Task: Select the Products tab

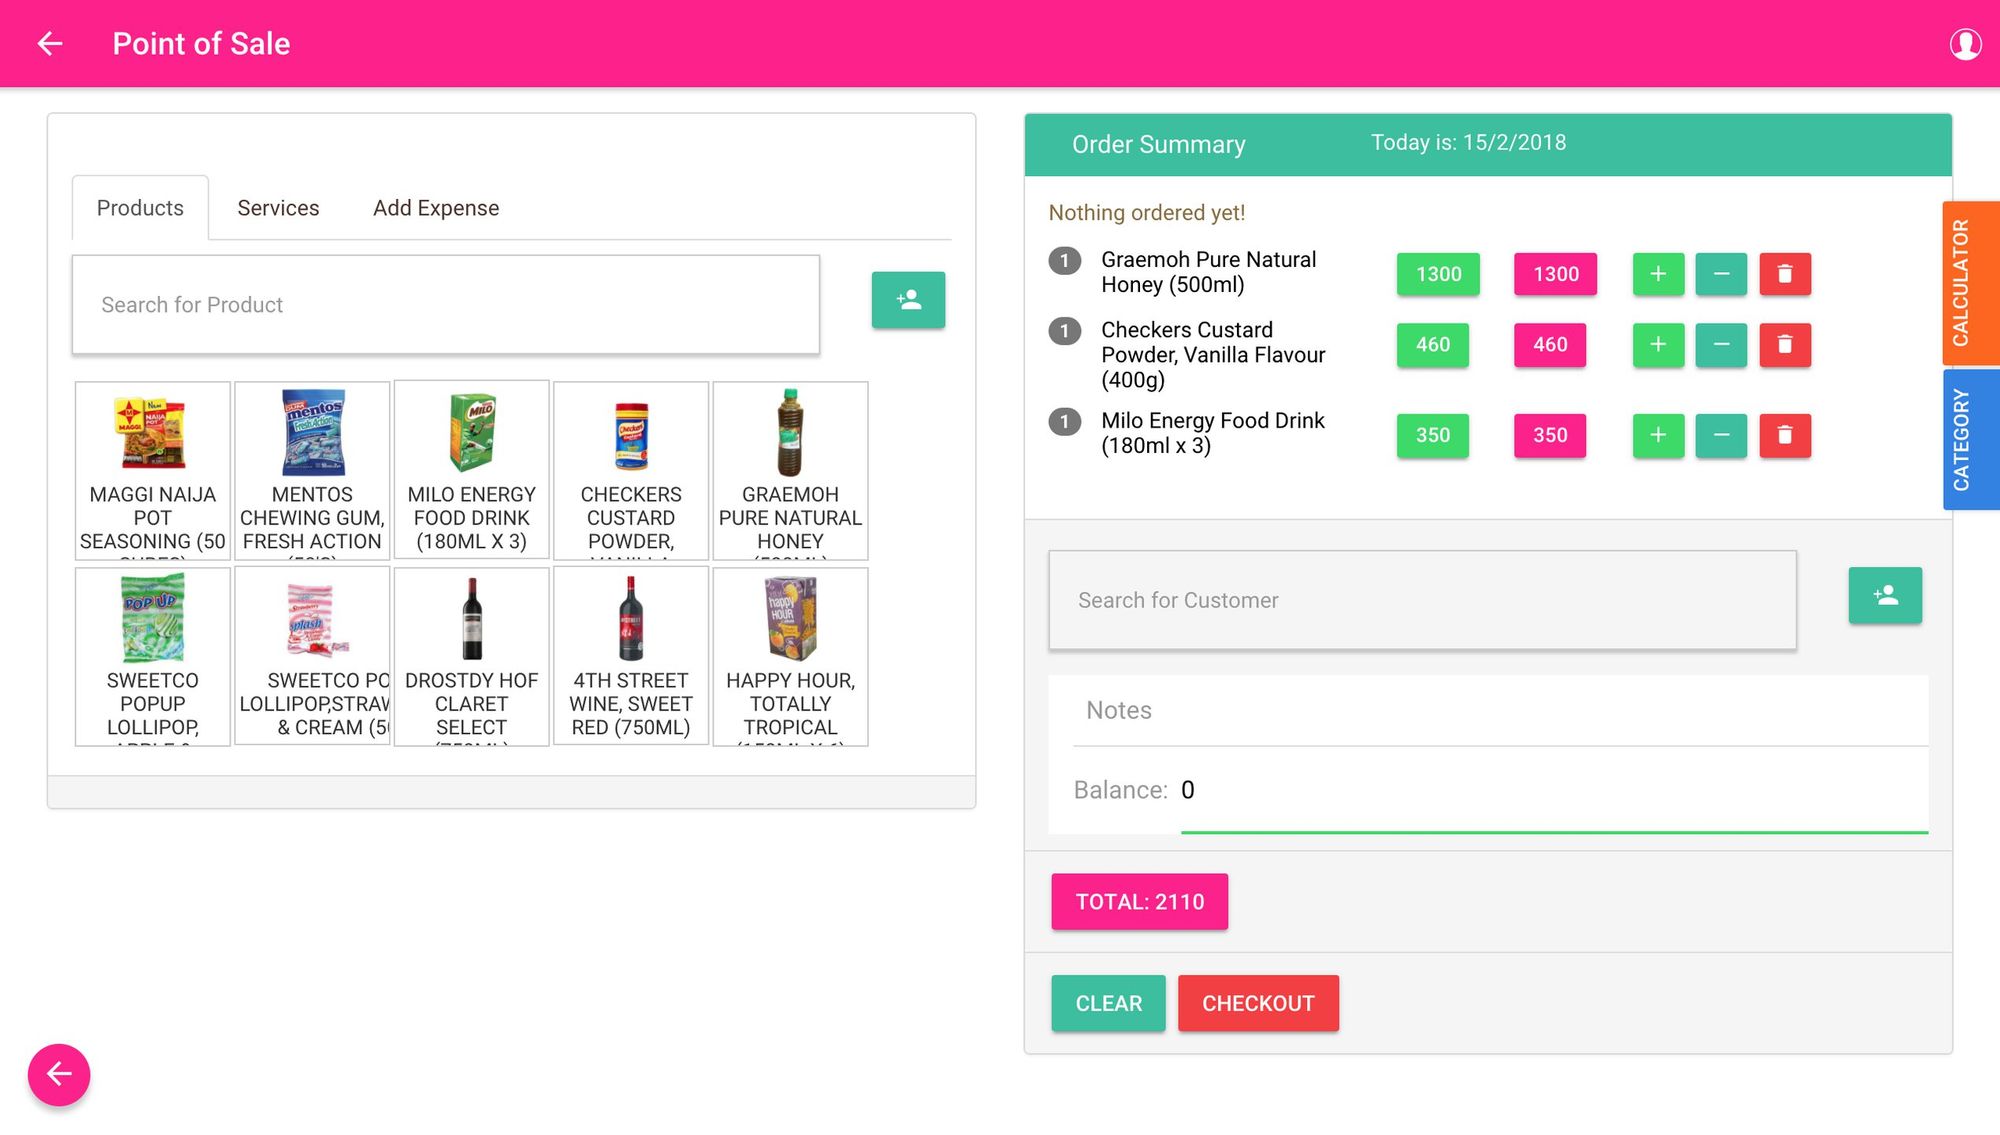Action: [x=139, y=207]
